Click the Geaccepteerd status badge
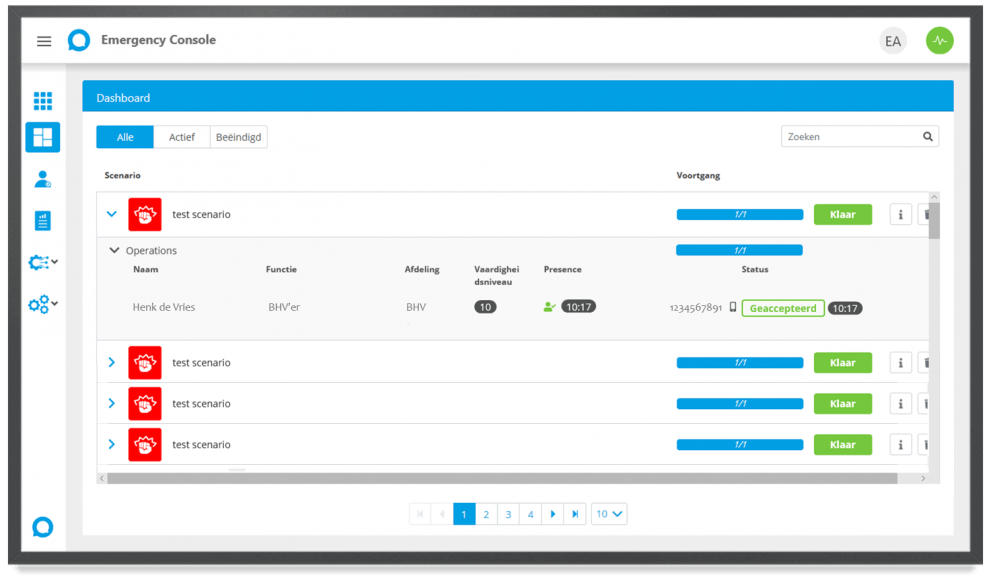The image size is (991, 581). [782, 308]
